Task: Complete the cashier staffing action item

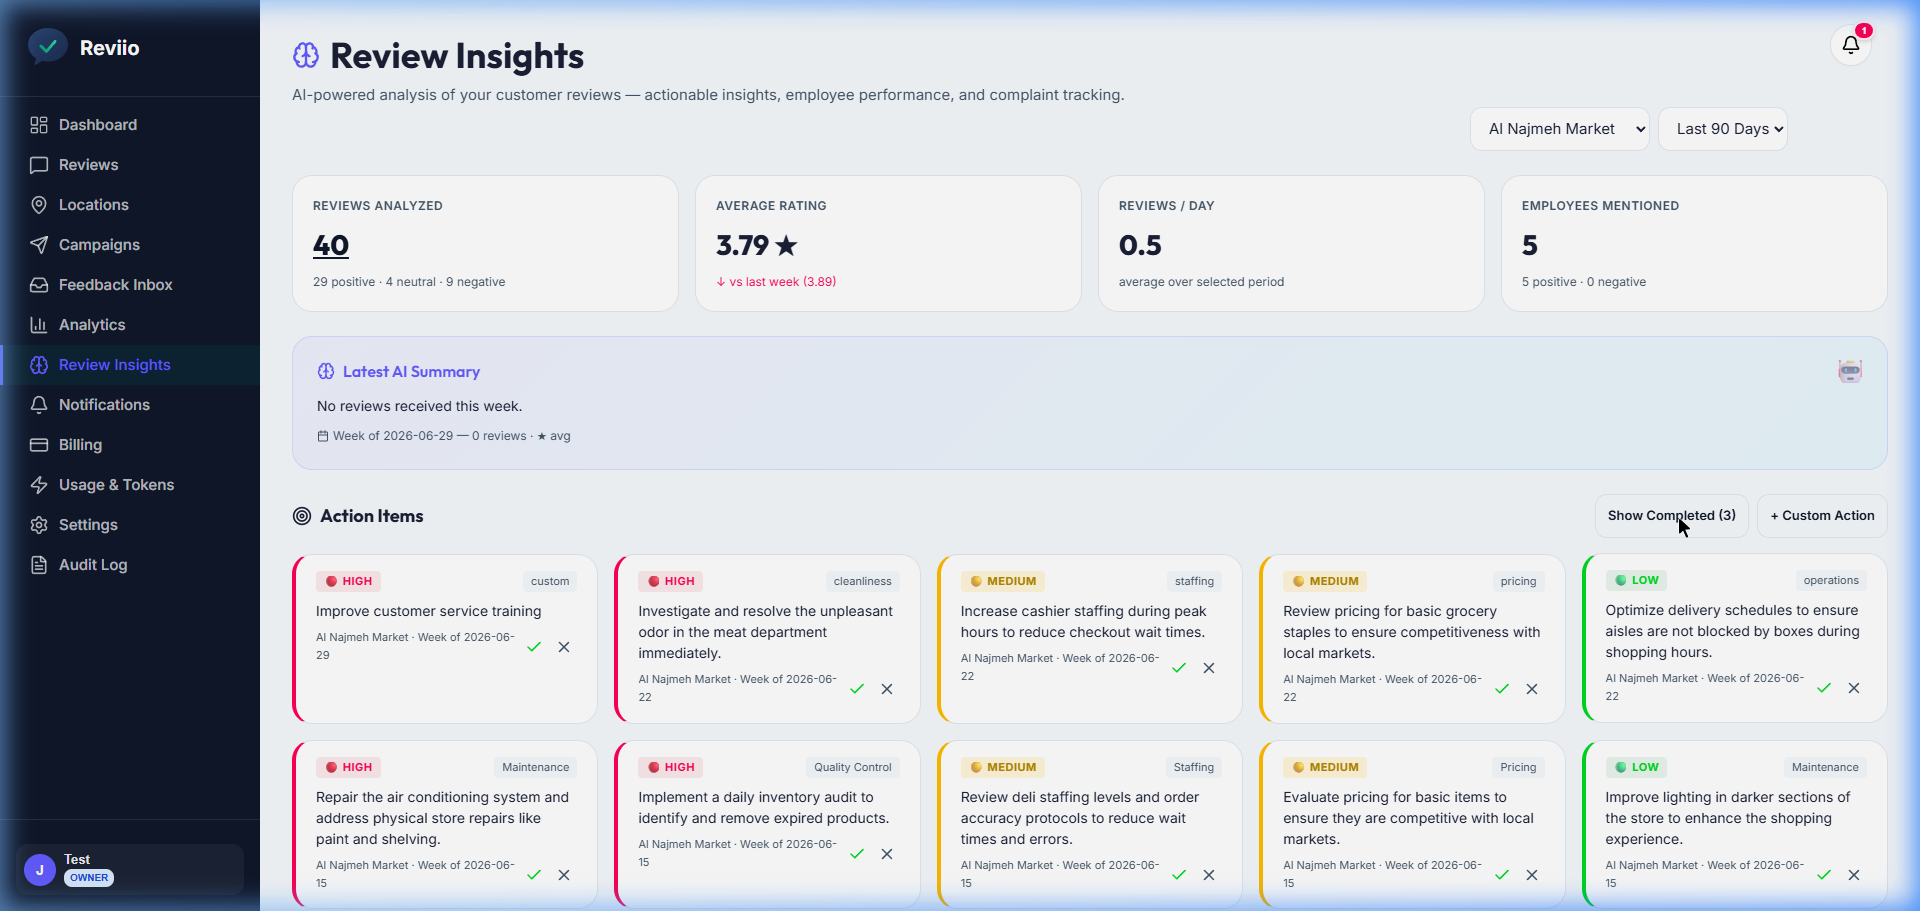Action: tap(1179, 668)
